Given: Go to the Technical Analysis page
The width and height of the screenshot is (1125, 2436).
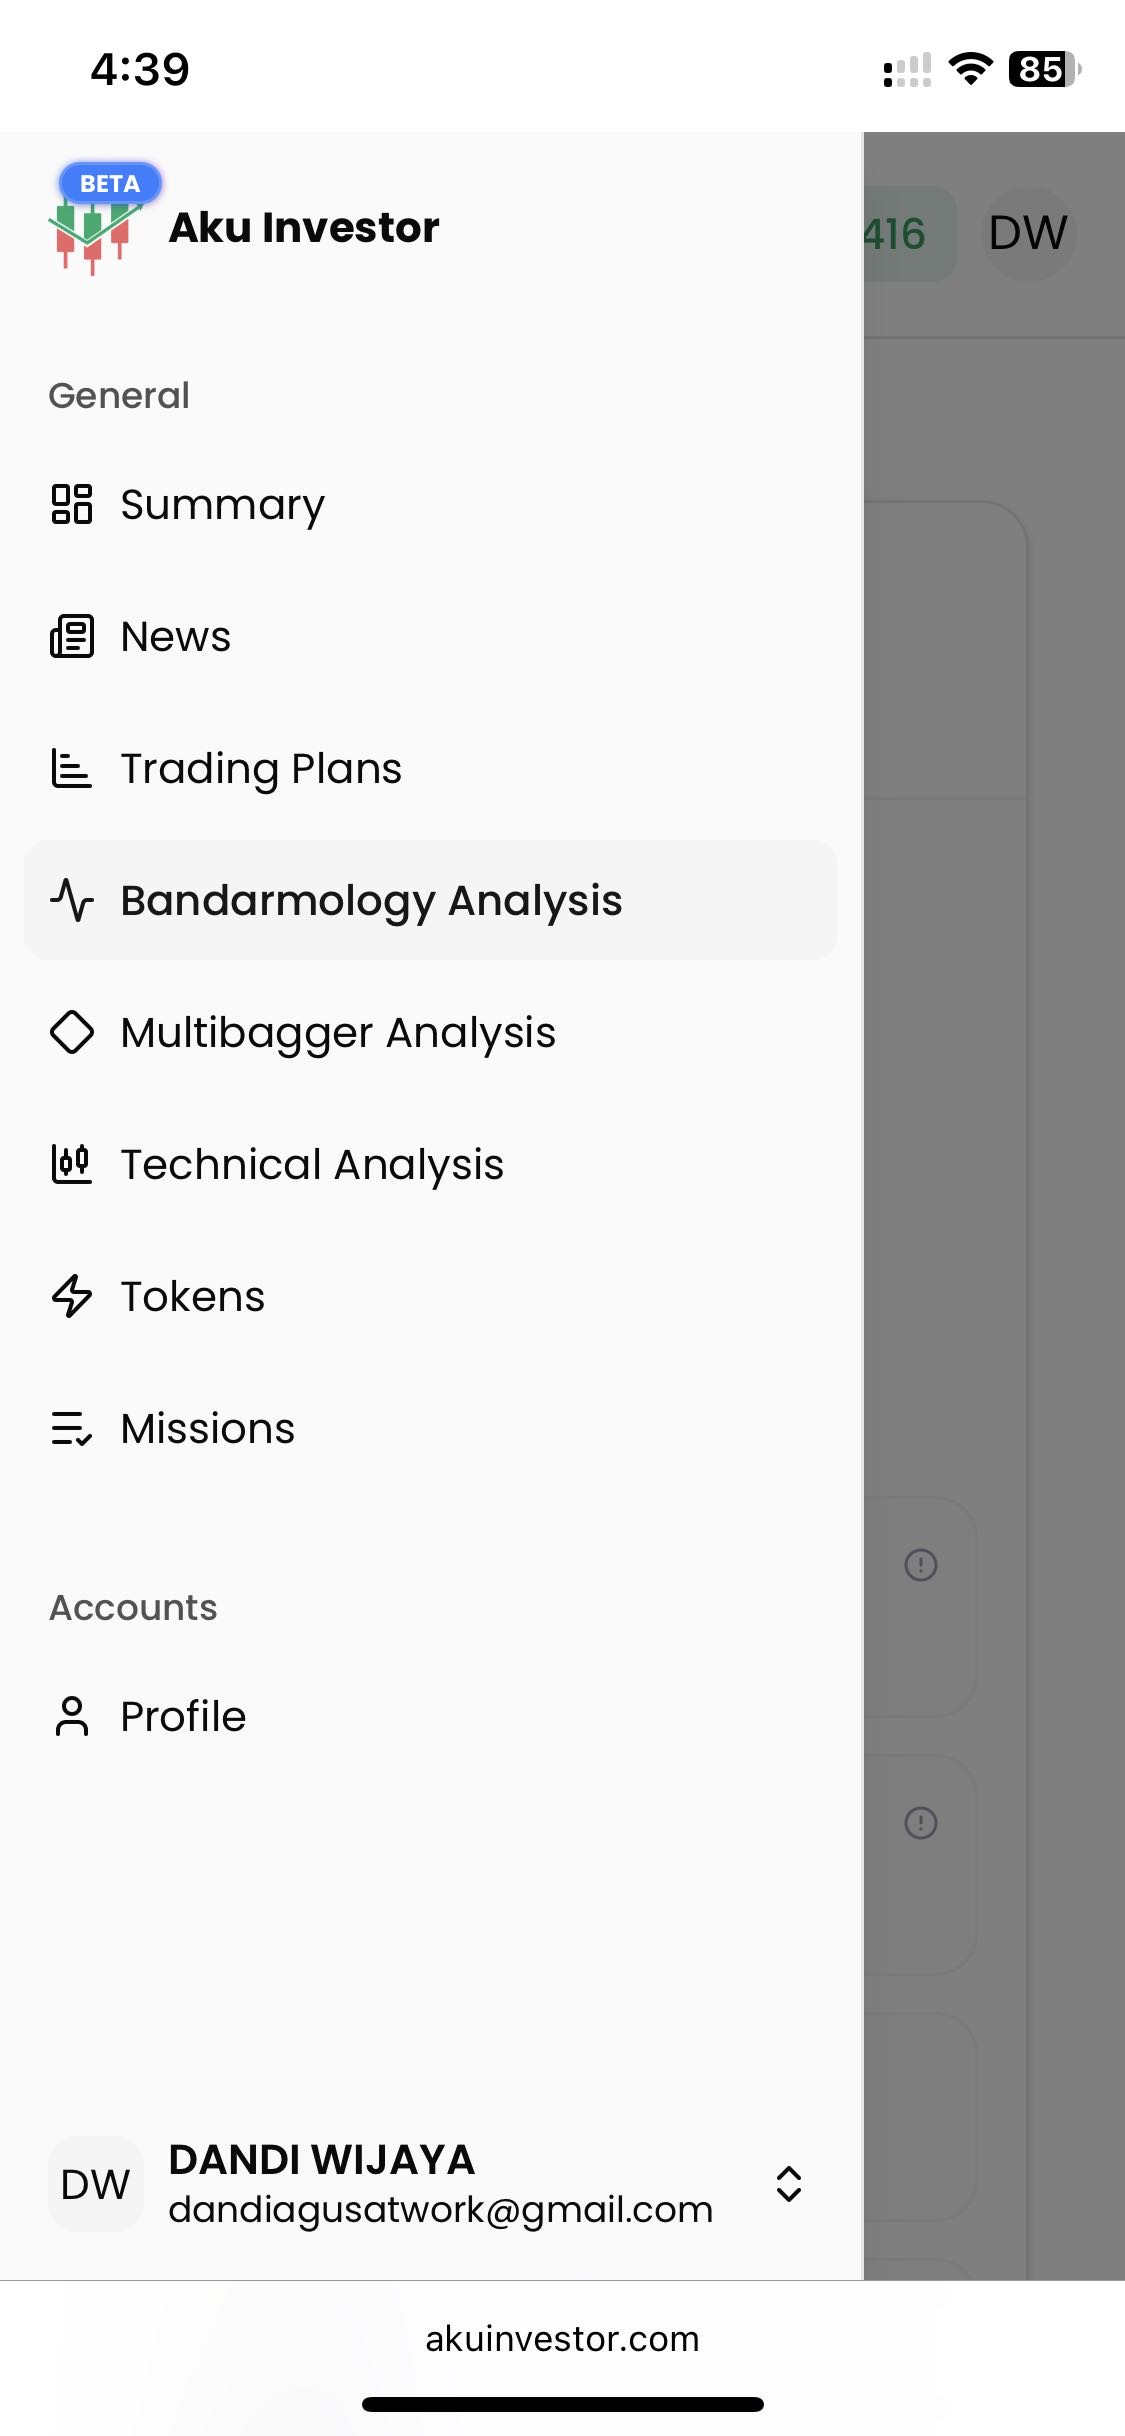Looking at the screenshot, I should pyautogui.click(x=312, y=1164).
